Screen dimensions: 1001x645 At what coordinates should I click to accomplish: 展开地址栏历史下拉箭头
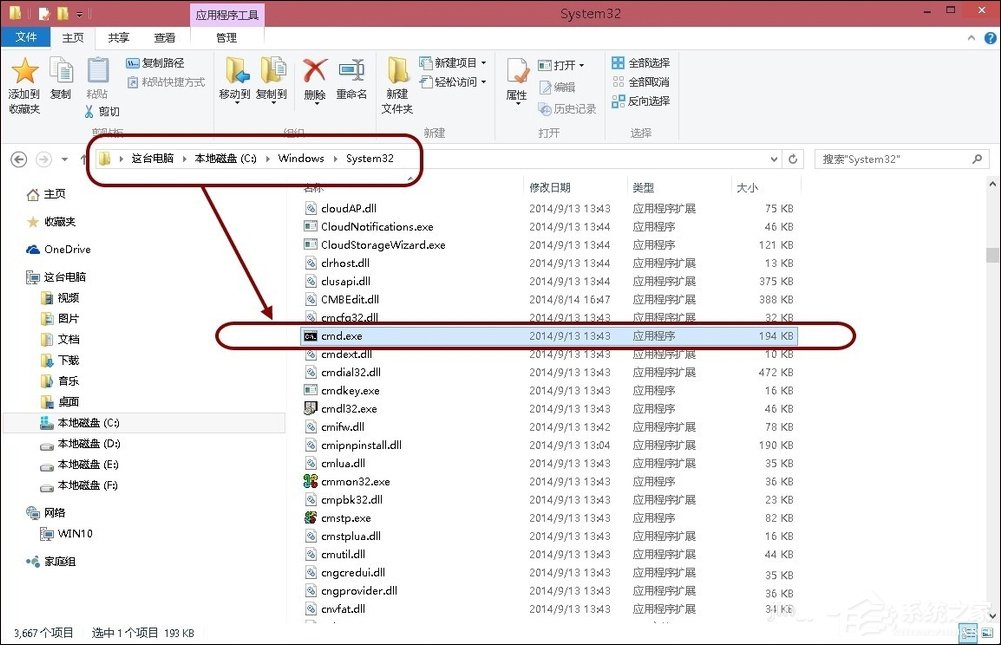tap(775, 158)
